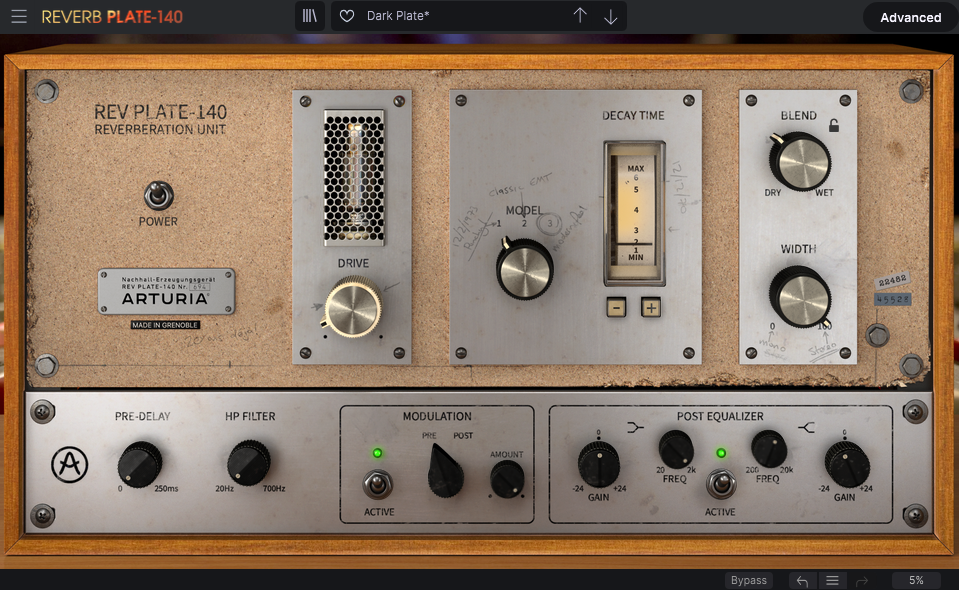This screenshot has height=590, width=961.
Task: Open the preset library browser icon
Action: (x=312, y=16)
